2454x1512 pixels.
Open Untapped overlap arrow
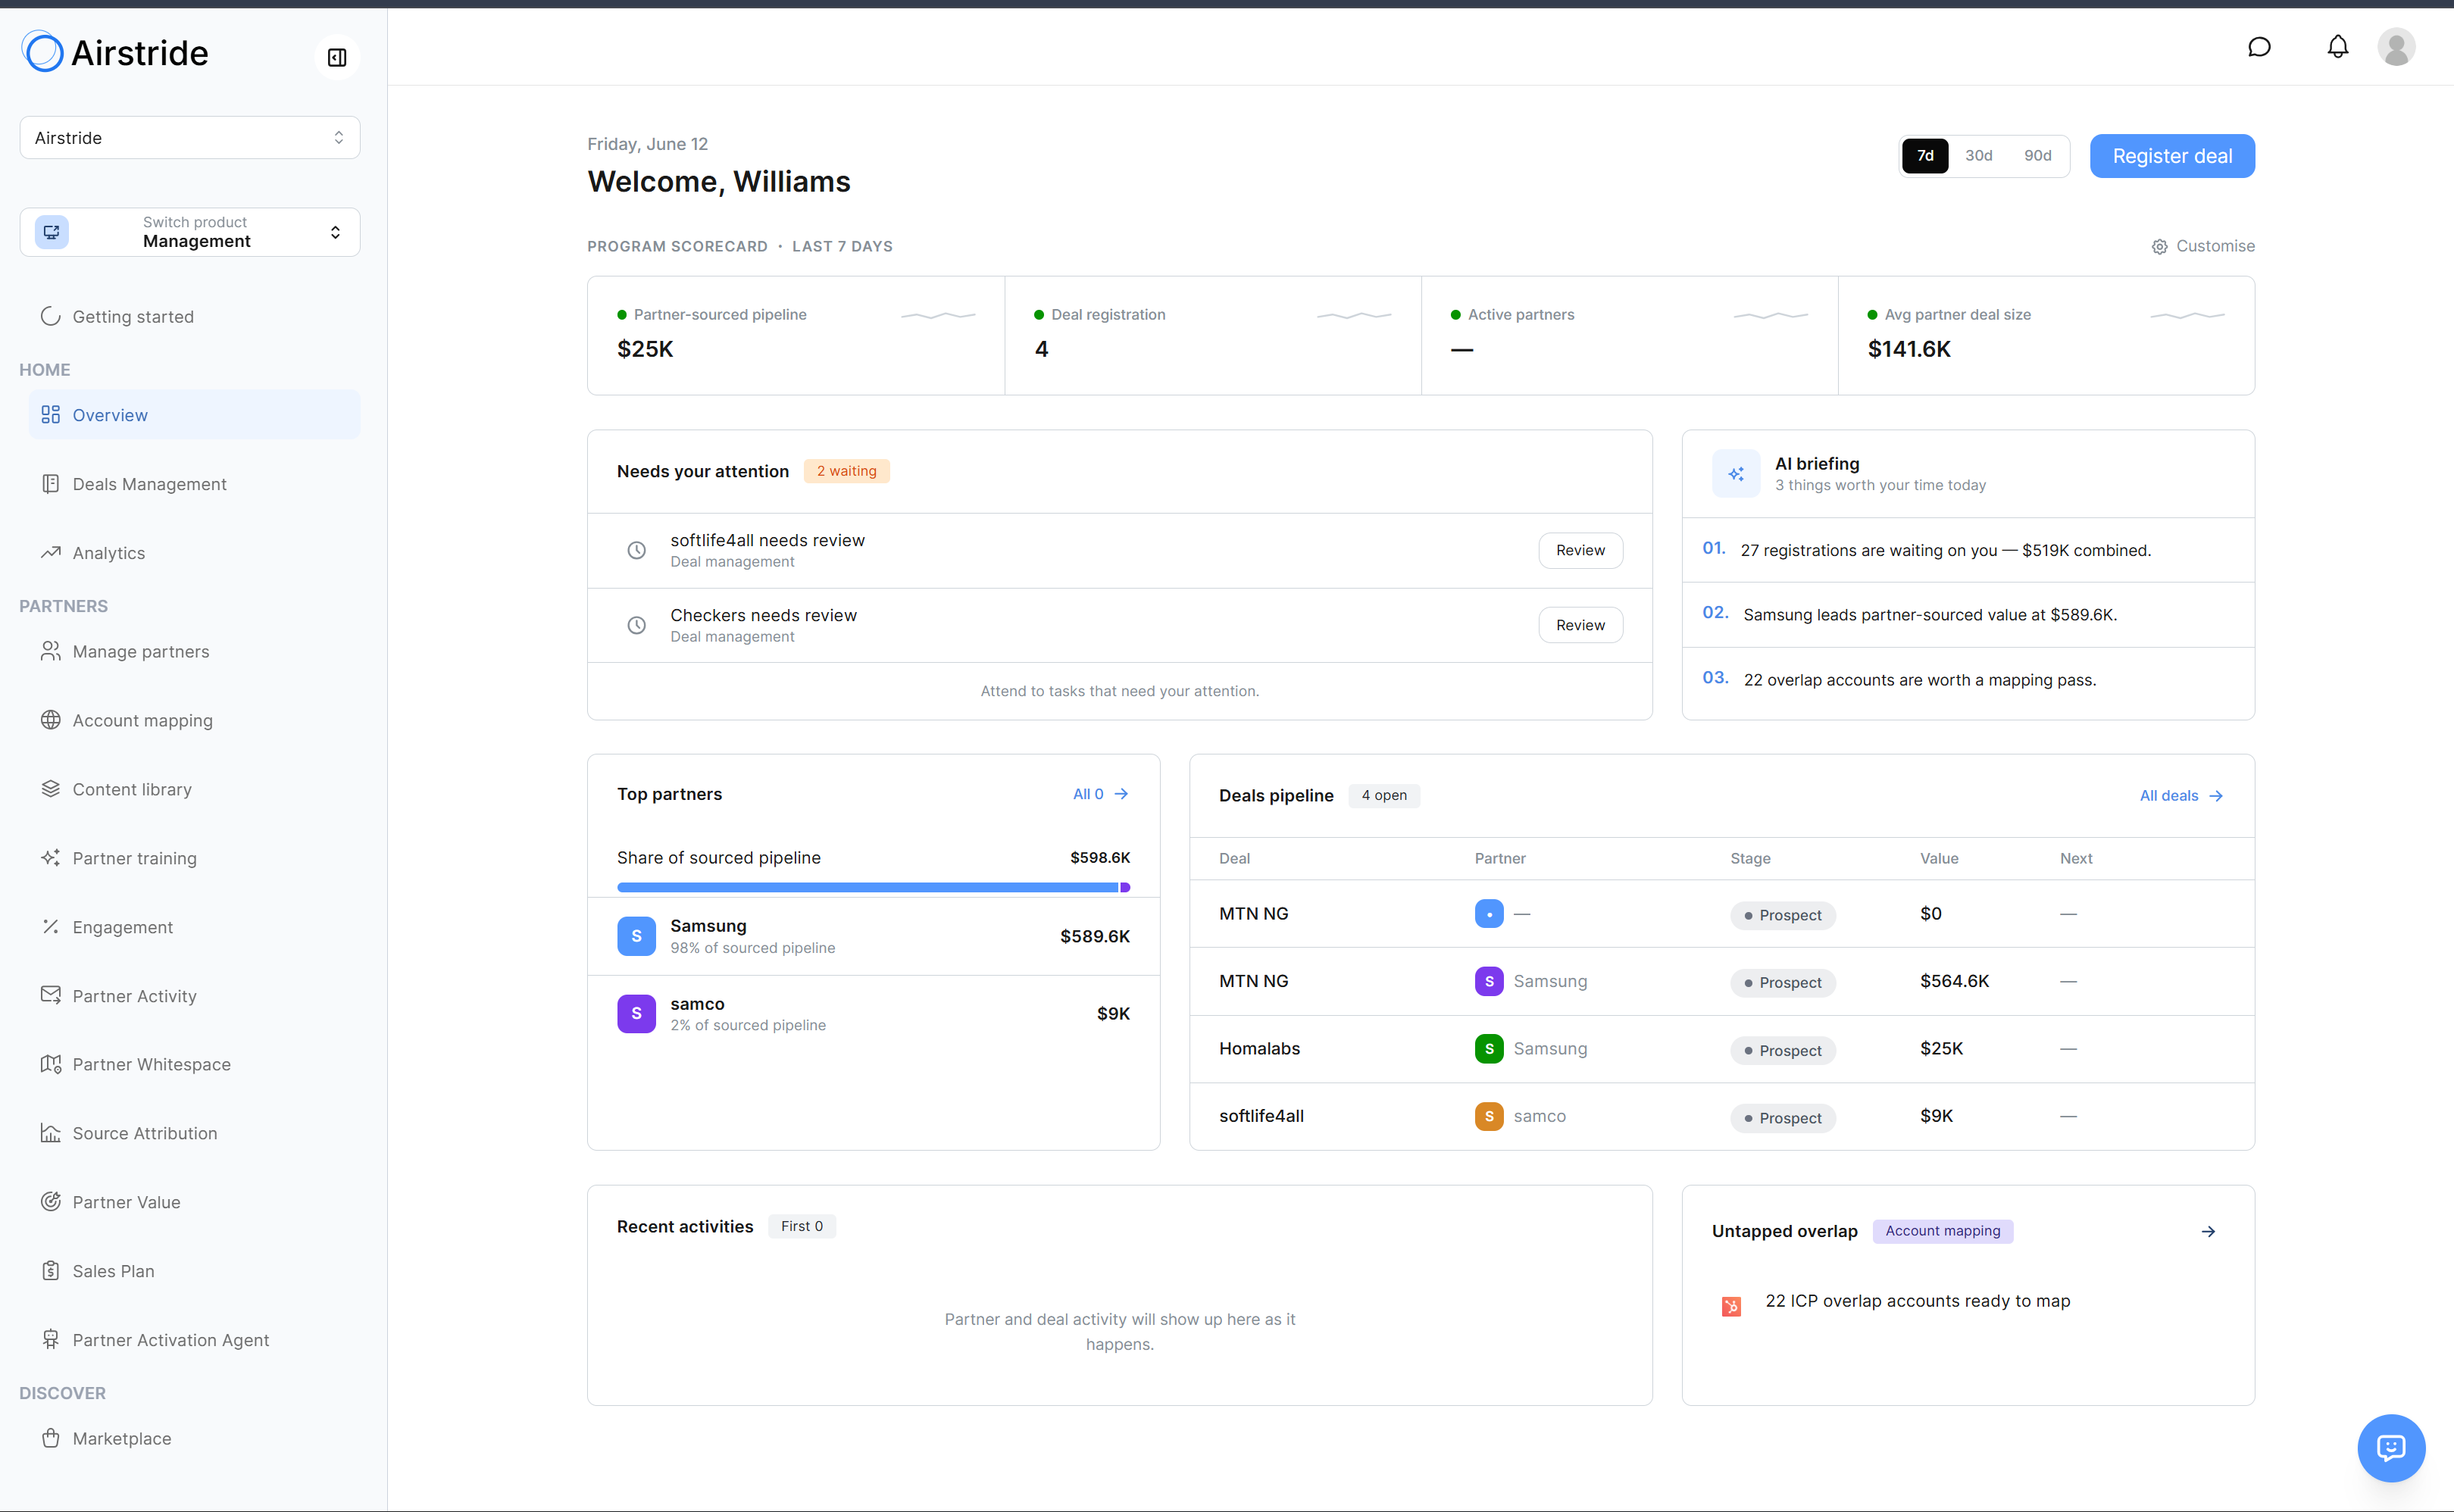pyautogui.click(x=2208, y=1231)
